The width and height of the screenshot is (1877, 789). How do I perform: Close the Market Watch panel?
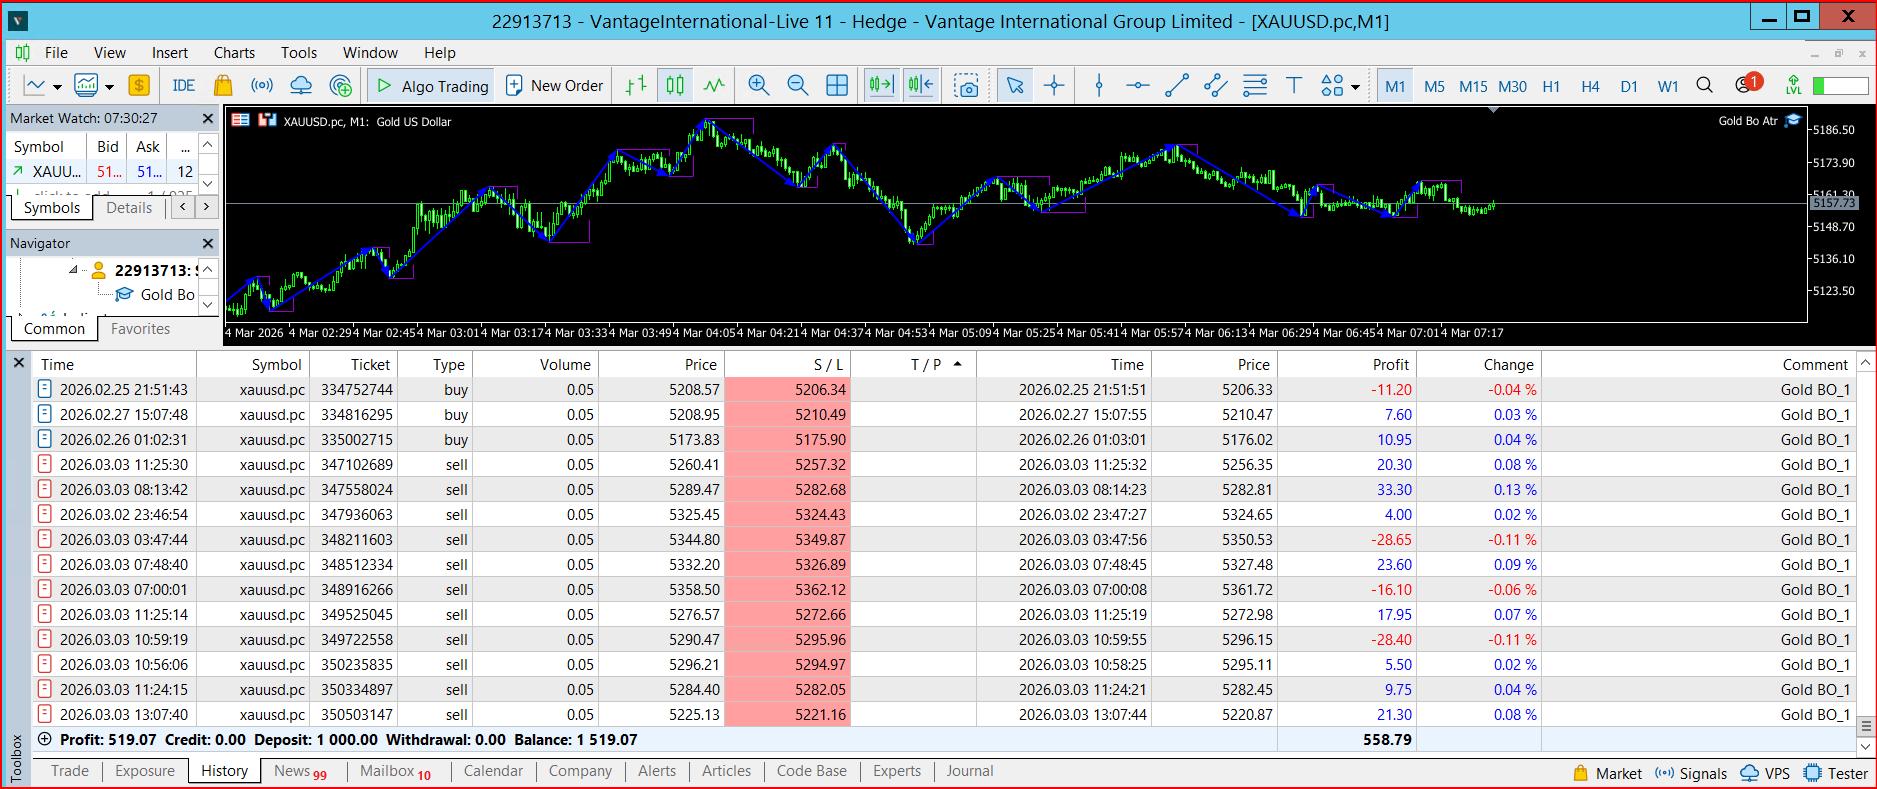pos(208,118)
